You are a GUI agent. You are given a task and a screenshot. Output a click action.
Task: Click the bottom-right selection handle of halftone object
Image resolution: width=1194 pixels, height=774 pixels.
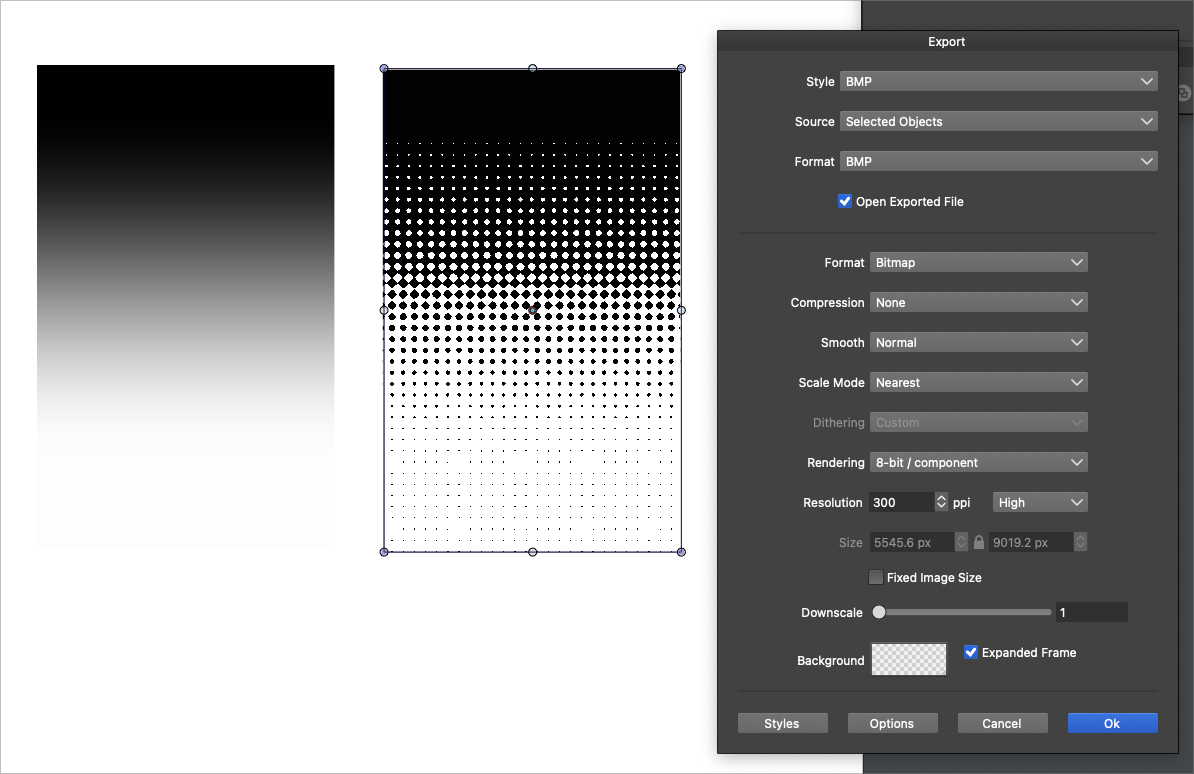click(681, 552)
